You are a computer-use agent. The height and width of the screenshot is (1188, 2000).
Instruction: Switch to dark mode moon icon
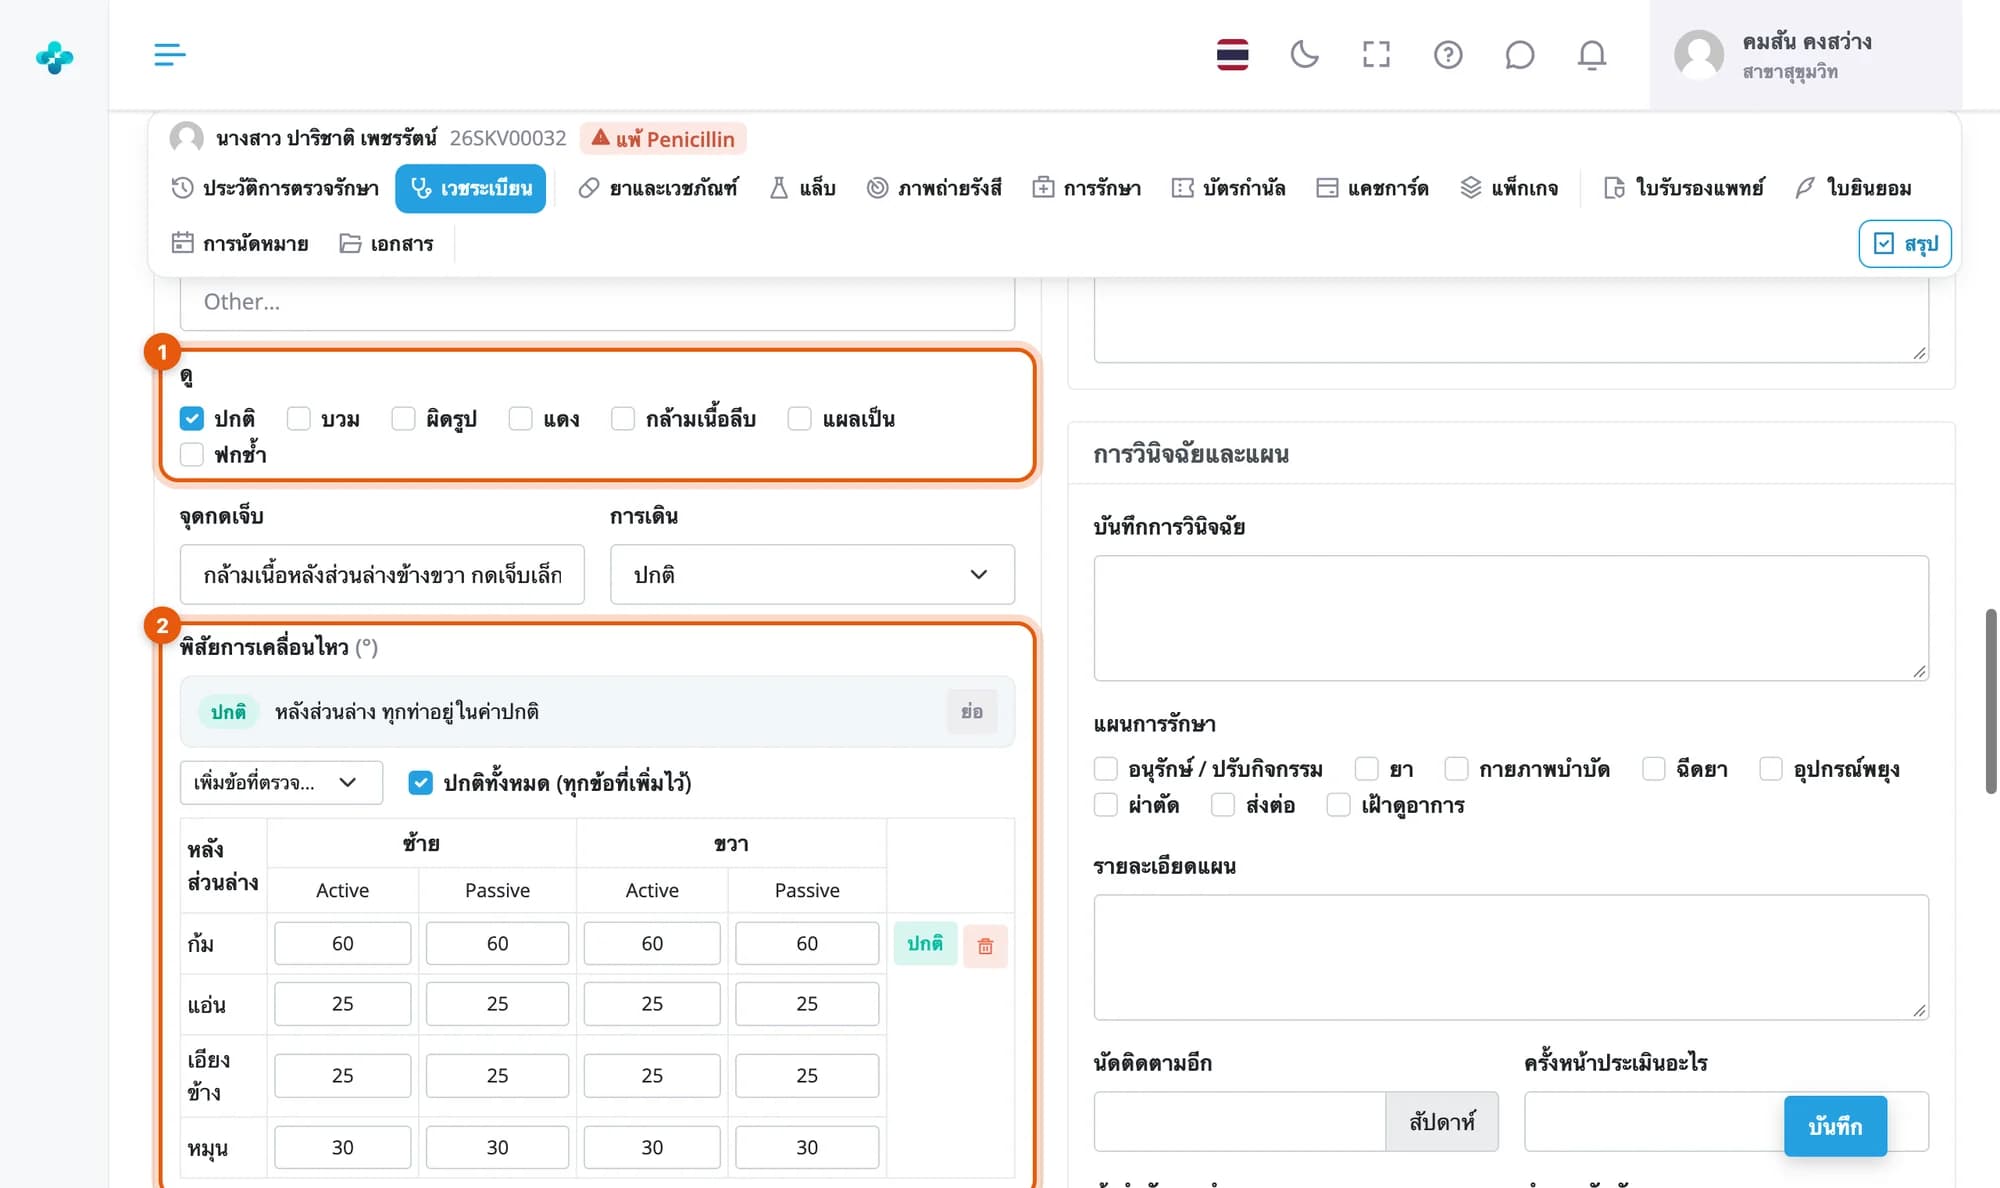pos(1304,54)
